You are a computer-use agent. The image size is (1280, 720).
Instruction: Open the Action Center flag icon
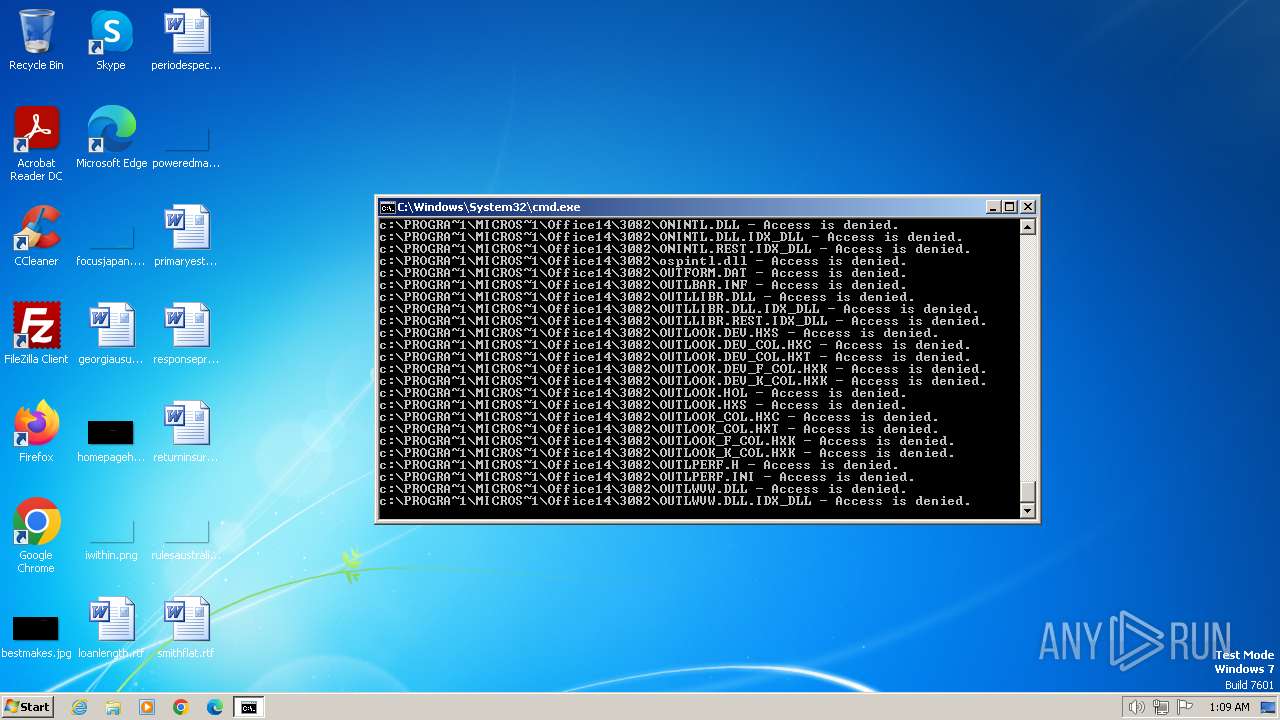tap(1185, 707)
